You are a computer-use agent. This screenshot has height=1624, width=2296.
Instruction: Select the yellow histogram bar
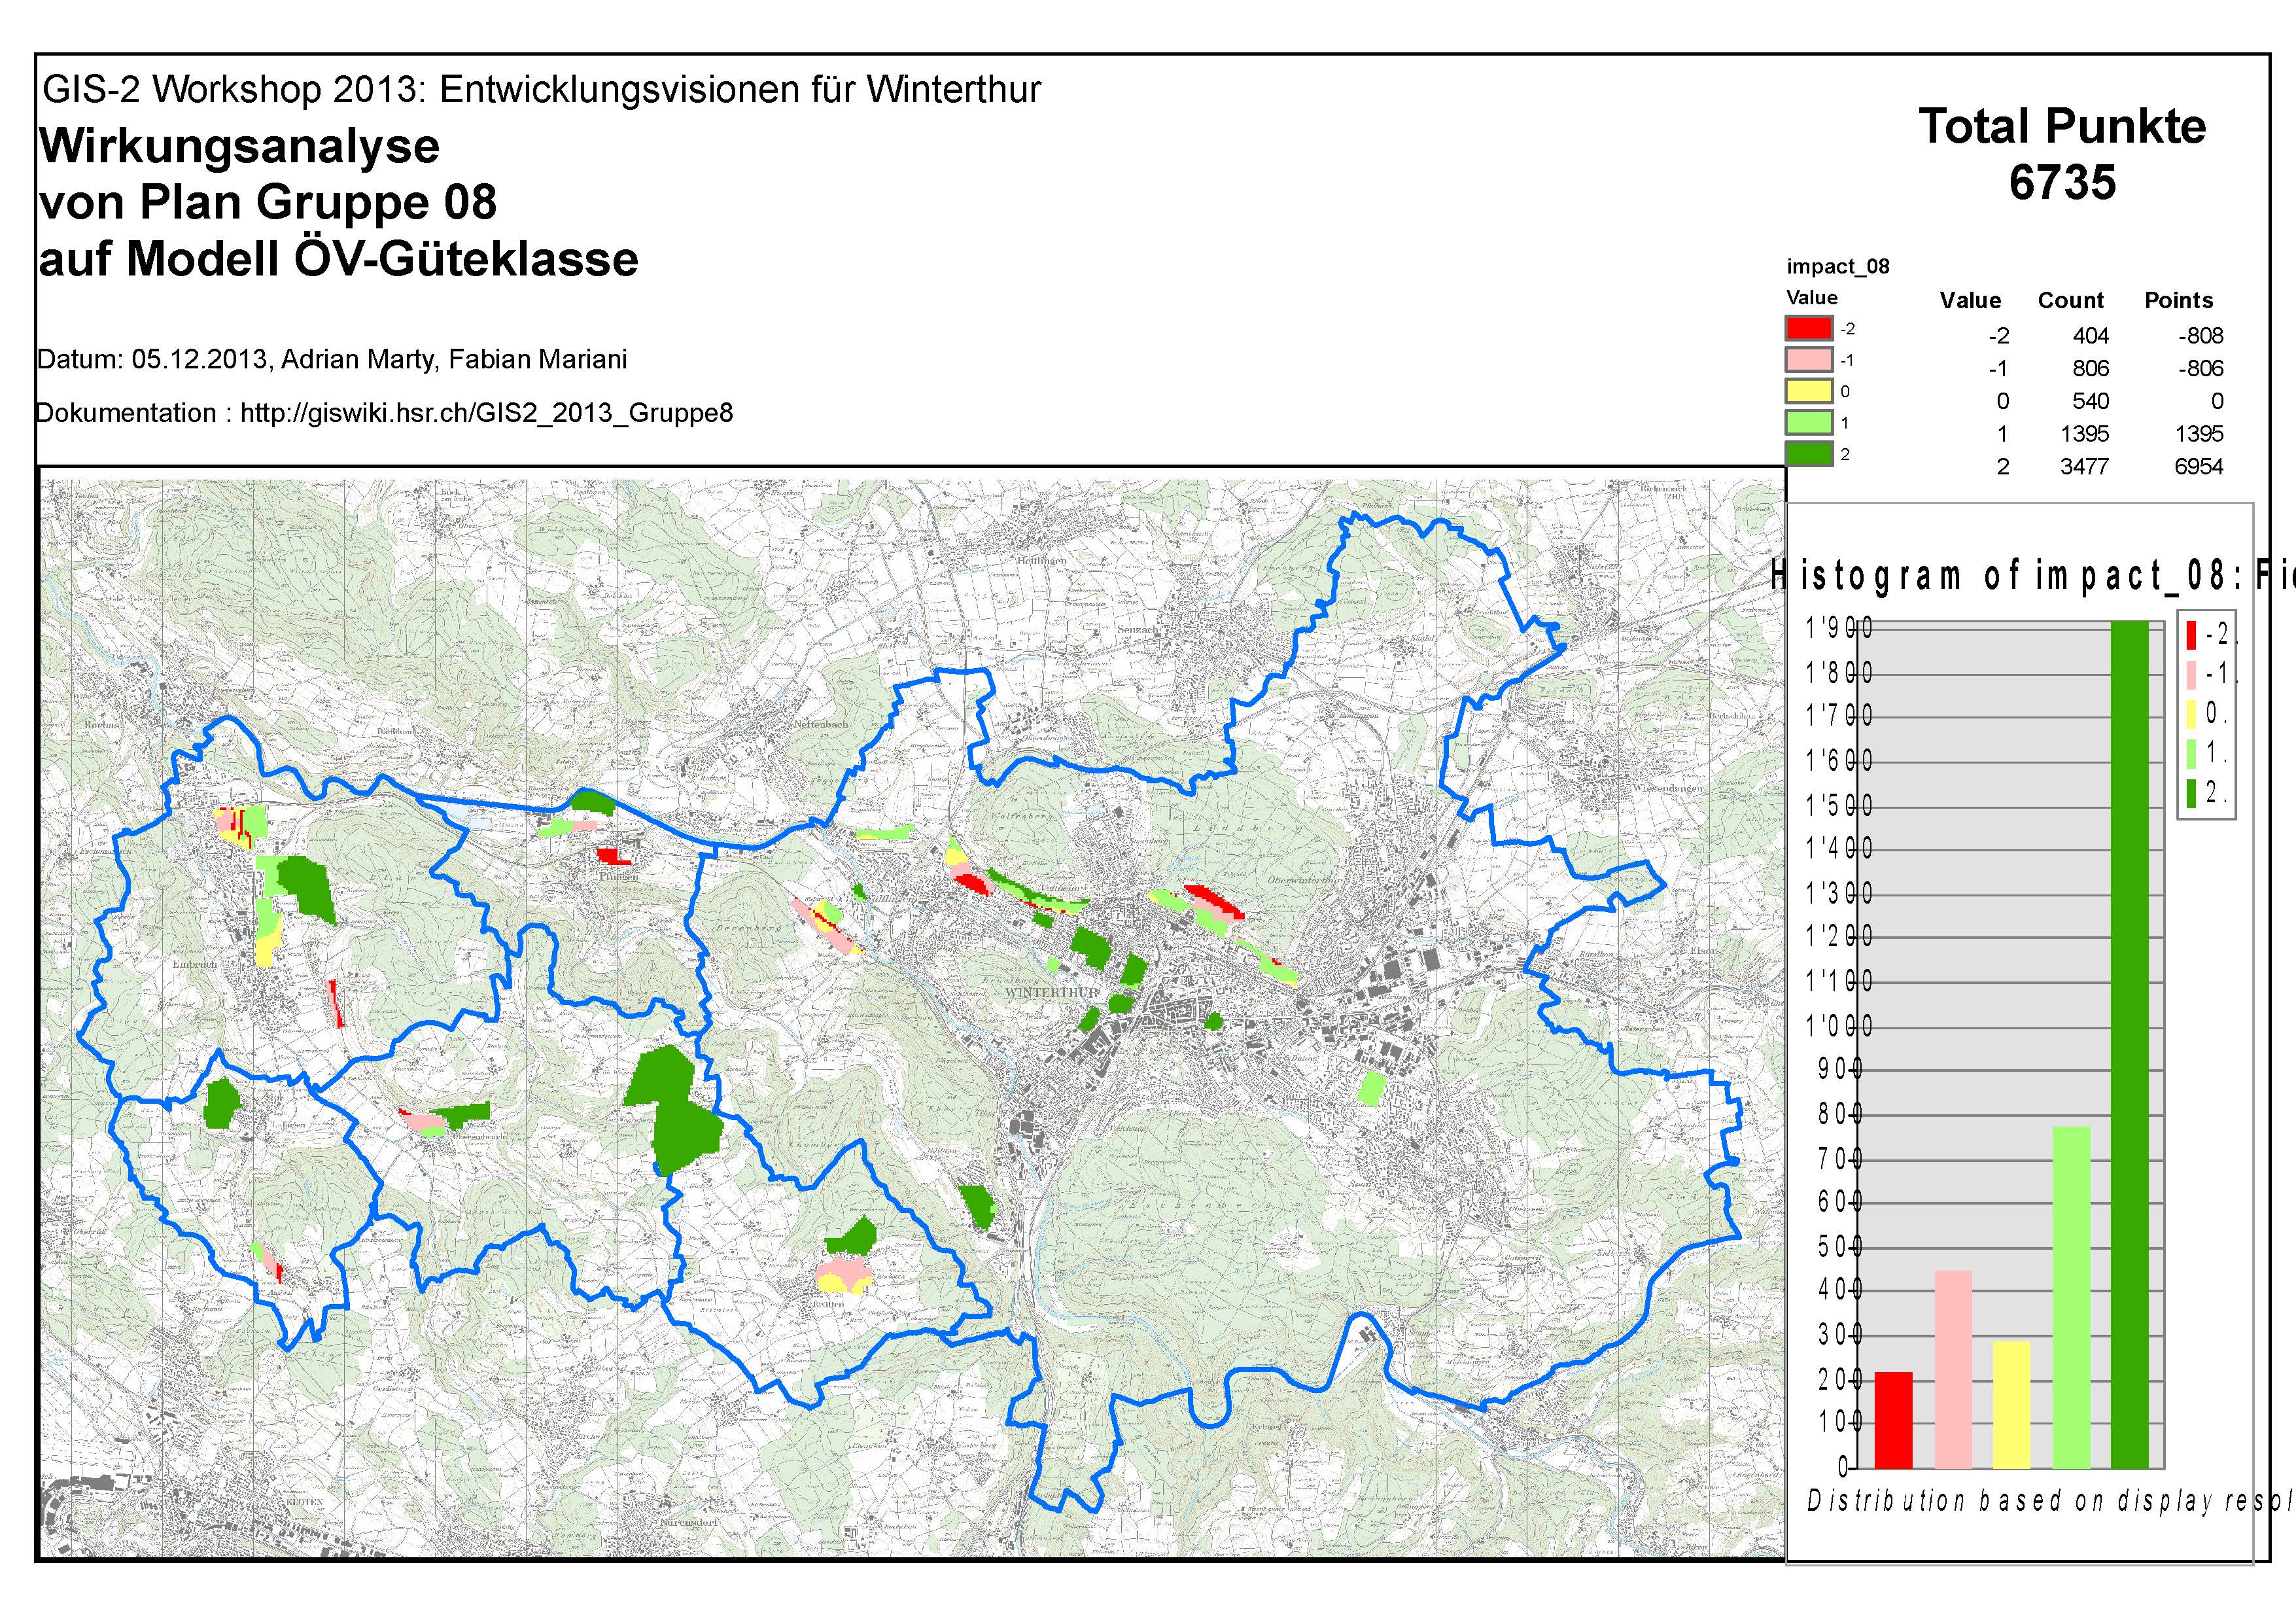click(x=2011, y=1404)
